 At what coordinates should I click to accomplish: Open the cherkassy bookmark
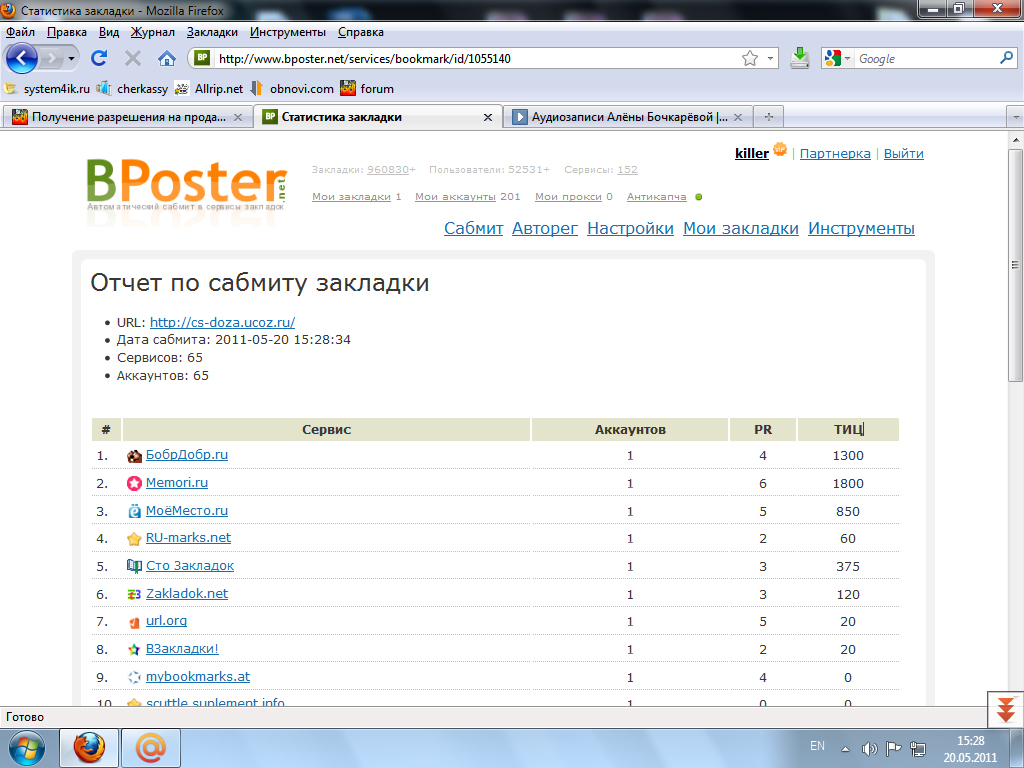[x=133, y=89]
